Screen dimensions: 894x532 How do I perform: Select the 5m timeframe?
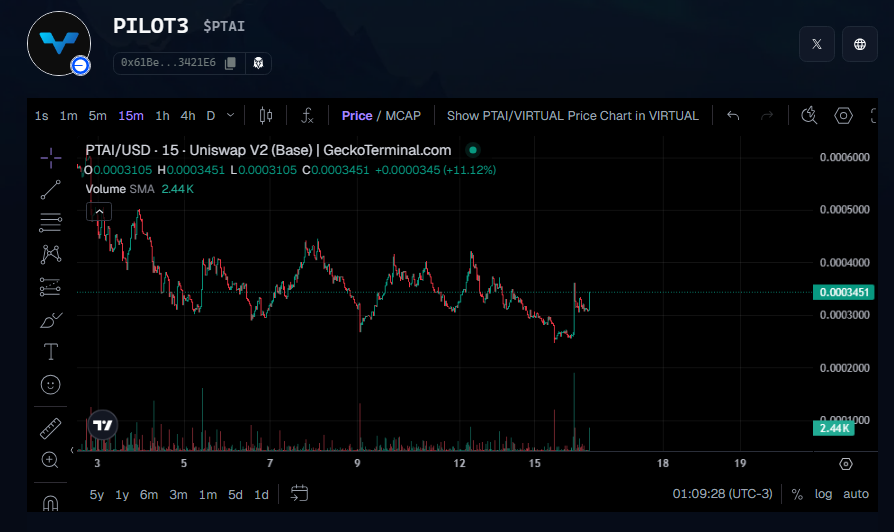click(97, 116)
